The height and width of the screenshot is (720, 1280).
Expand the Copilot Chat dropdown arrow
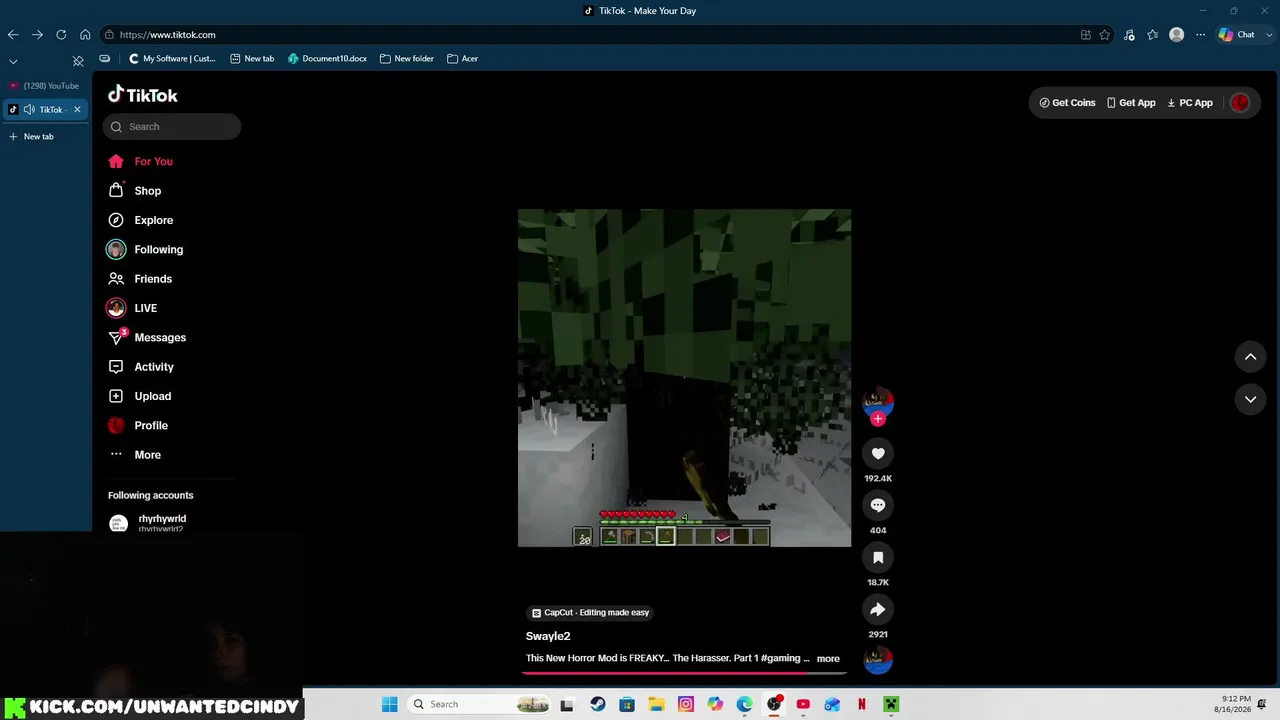1269,35
